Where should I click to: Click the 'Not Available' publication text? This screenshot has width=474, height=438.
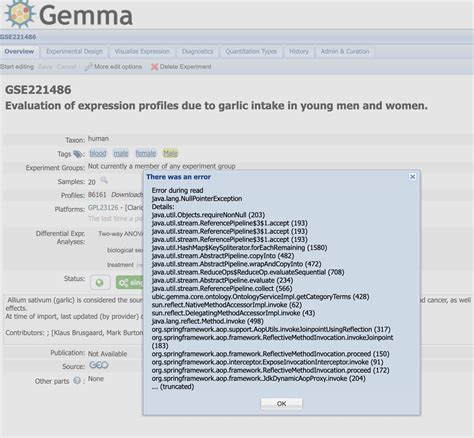(x=107, y=354)
